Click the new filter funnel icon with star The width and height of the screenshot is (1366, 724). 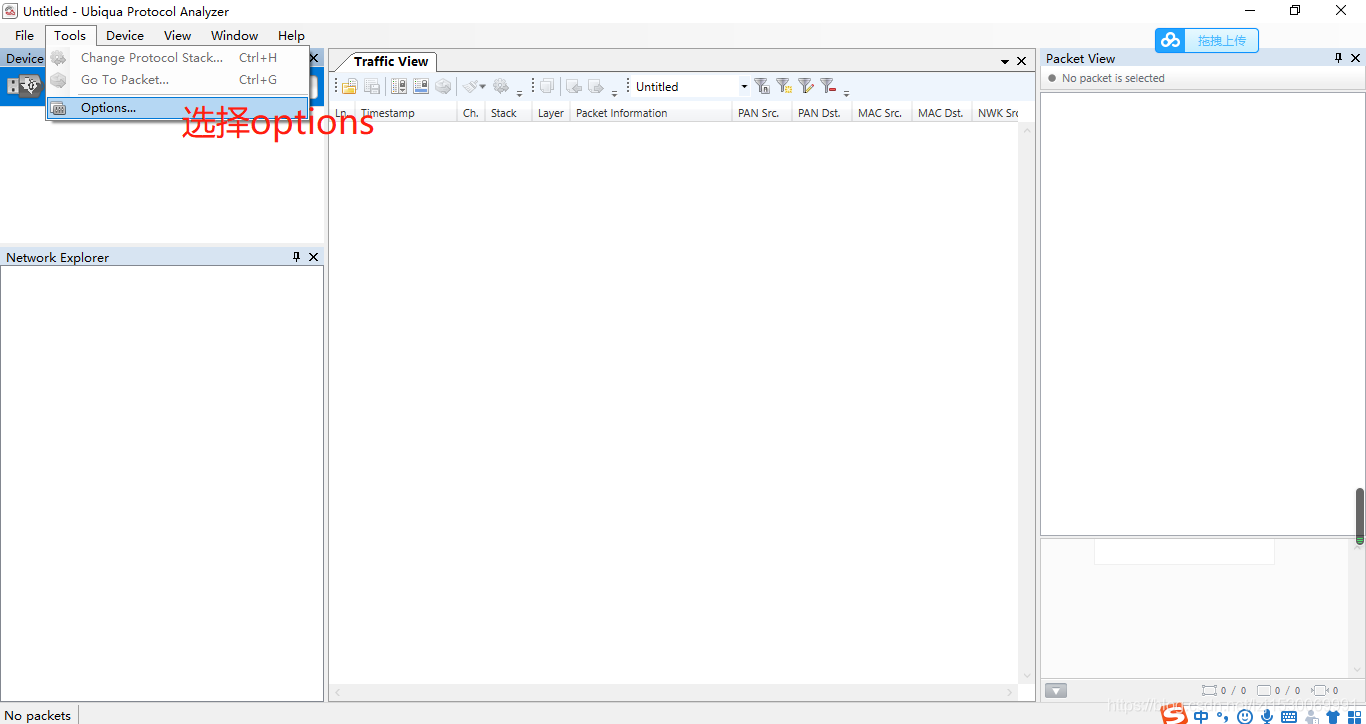click(784, 87)
